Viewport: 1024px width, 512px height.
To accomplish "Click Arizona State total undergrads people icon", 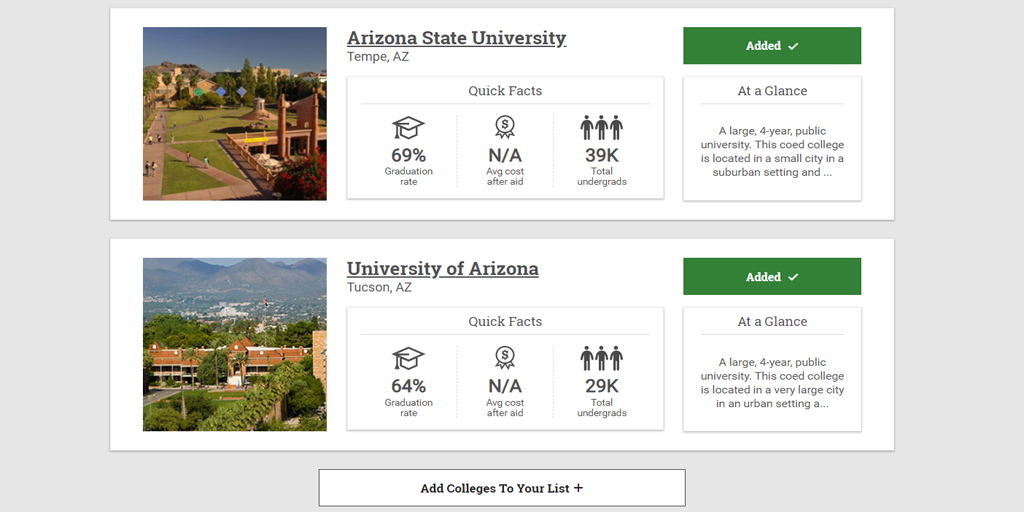I will (x=601, y=127).
